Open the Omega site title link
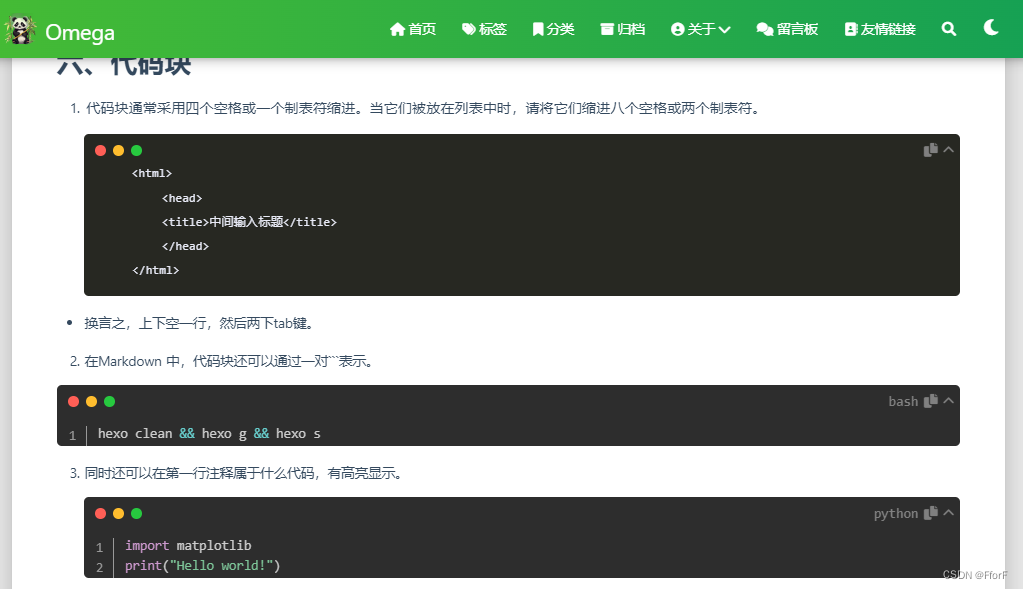 pos(80,33)
